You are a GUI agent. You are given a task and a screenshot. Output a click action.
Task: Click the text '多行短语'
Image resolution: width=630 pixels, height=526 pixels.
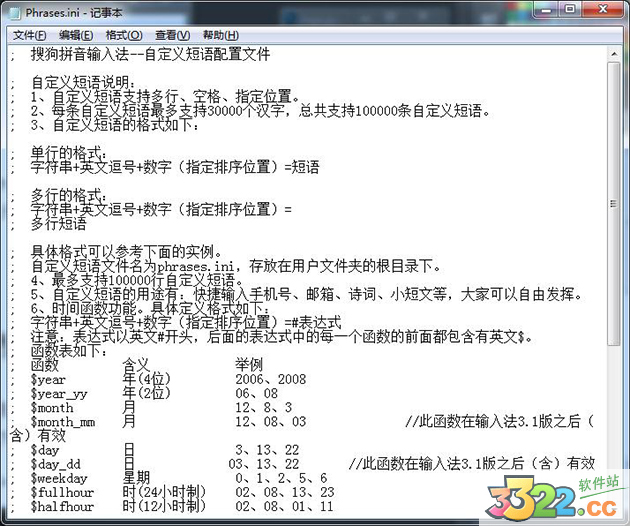tap(59, 224)
